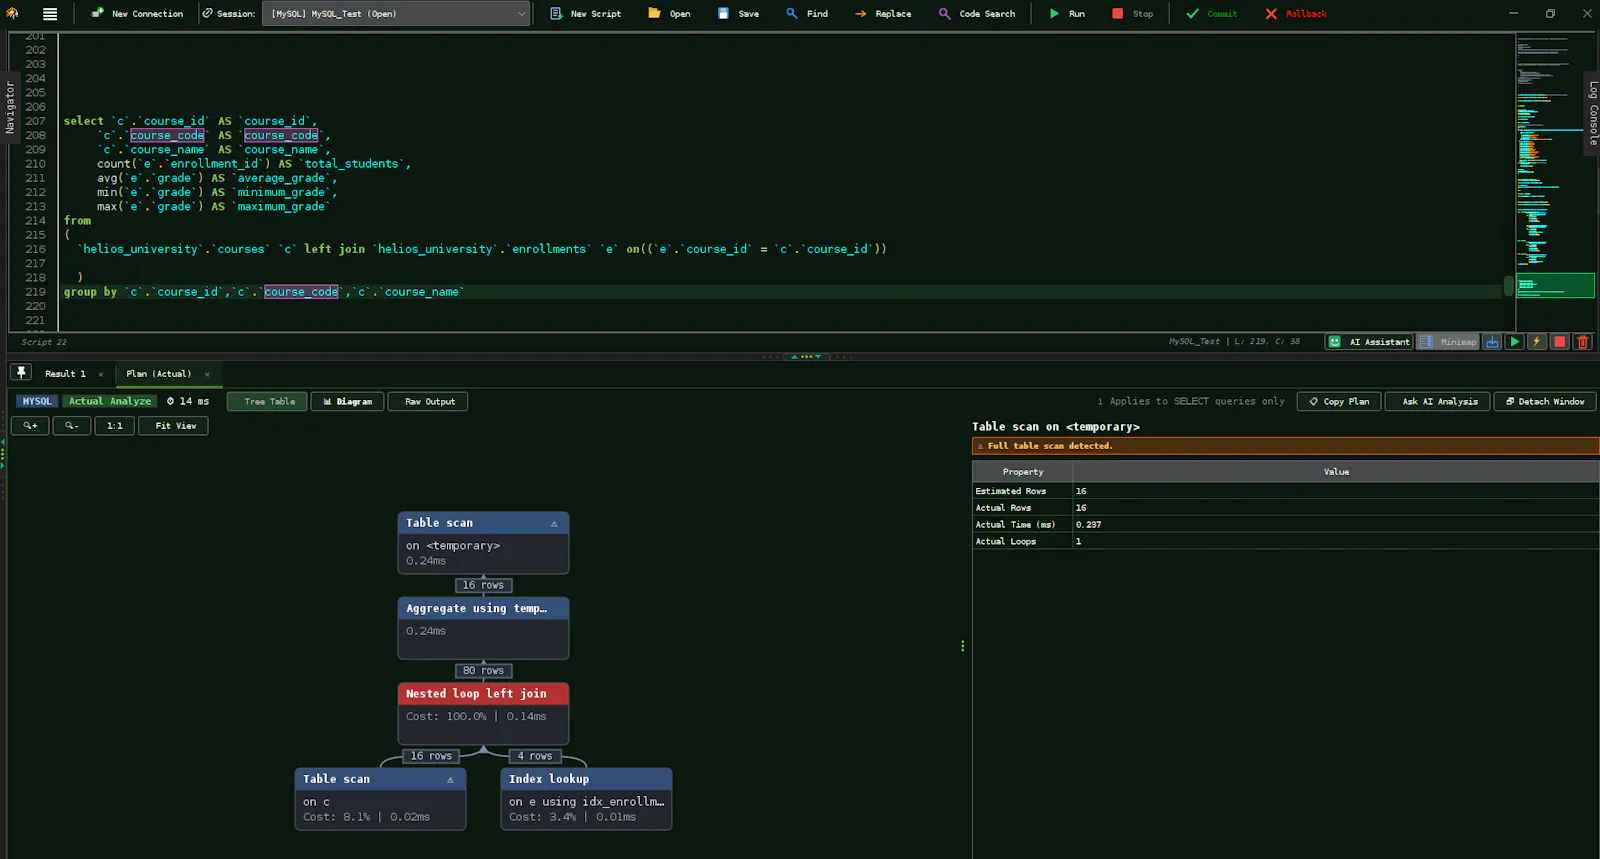The width and height of the screenshot is (1600, 859).
Task: Select the Nested loop left join node
Action: point(484,713)
